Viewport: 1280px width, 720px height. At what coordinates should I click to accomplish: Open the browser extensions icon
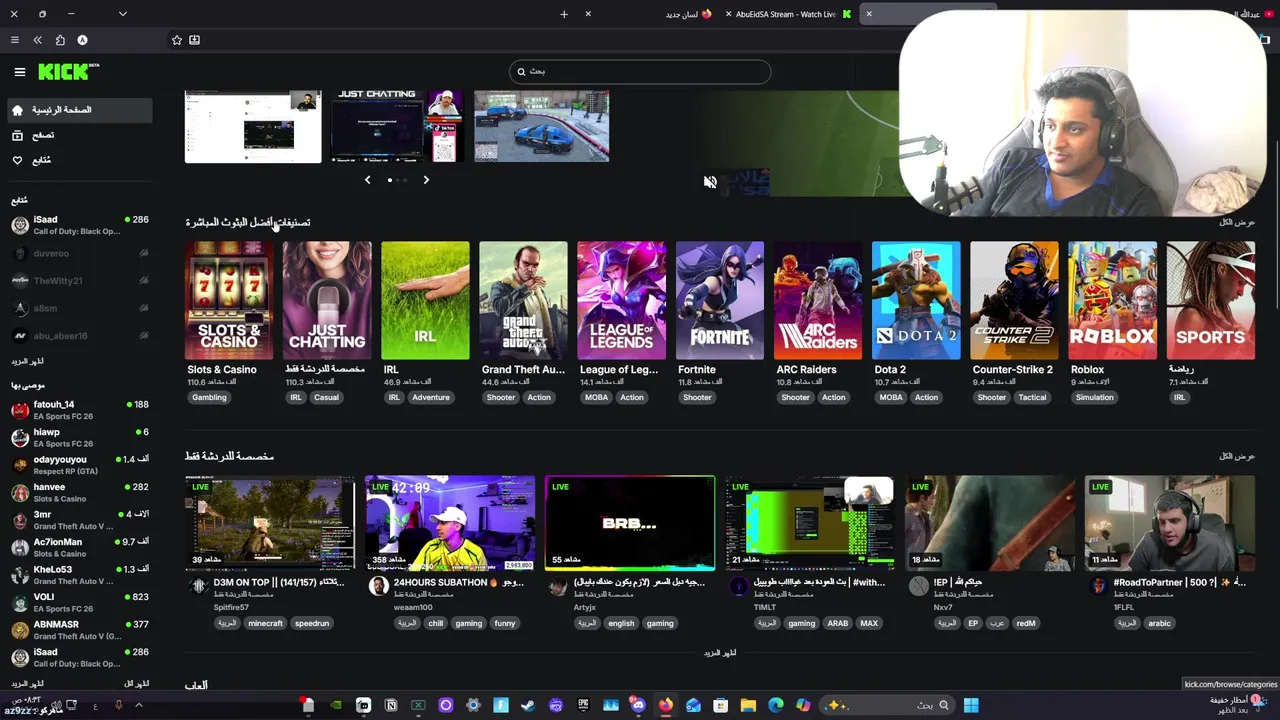point(60,40)
